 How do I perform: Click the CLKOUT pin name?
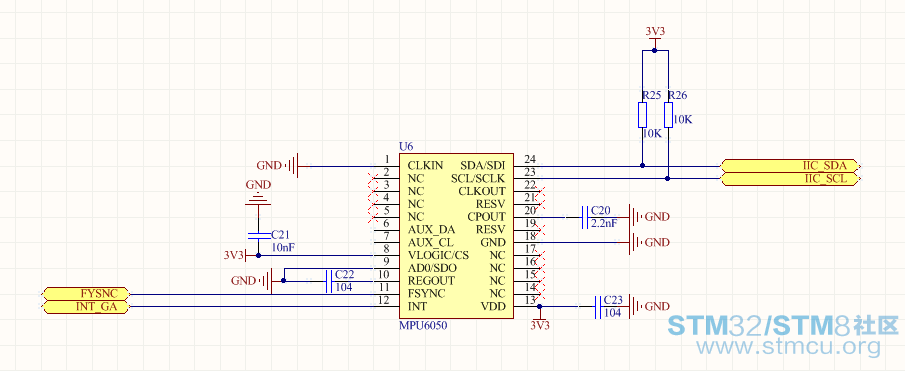click(482, 191)
